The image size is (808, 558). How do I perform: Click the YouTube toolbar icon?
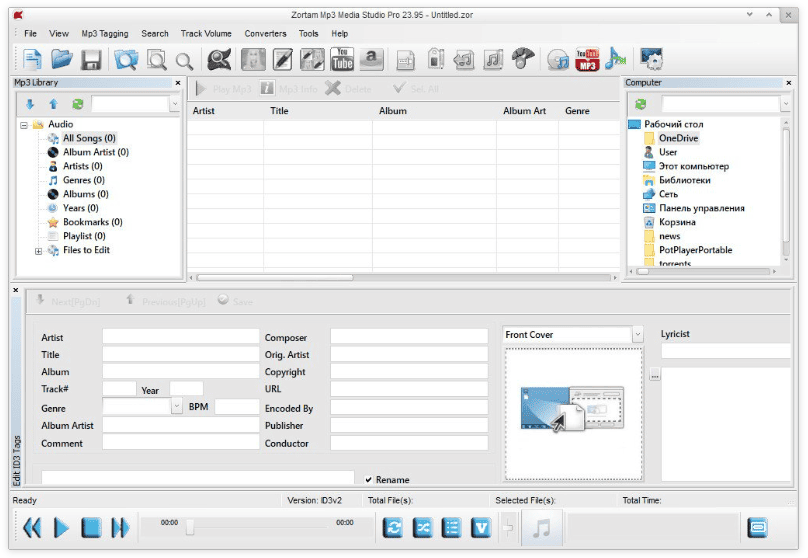342,59
